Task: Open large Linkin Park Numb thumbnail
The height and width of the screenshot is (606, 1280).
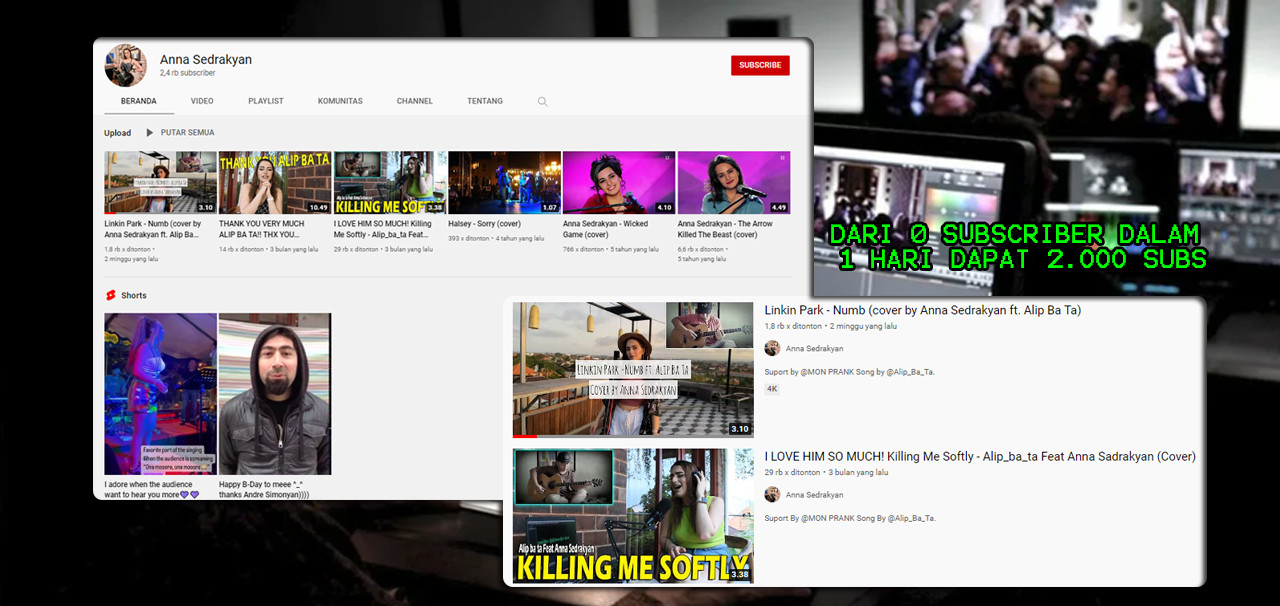Action: coord(633,370)
